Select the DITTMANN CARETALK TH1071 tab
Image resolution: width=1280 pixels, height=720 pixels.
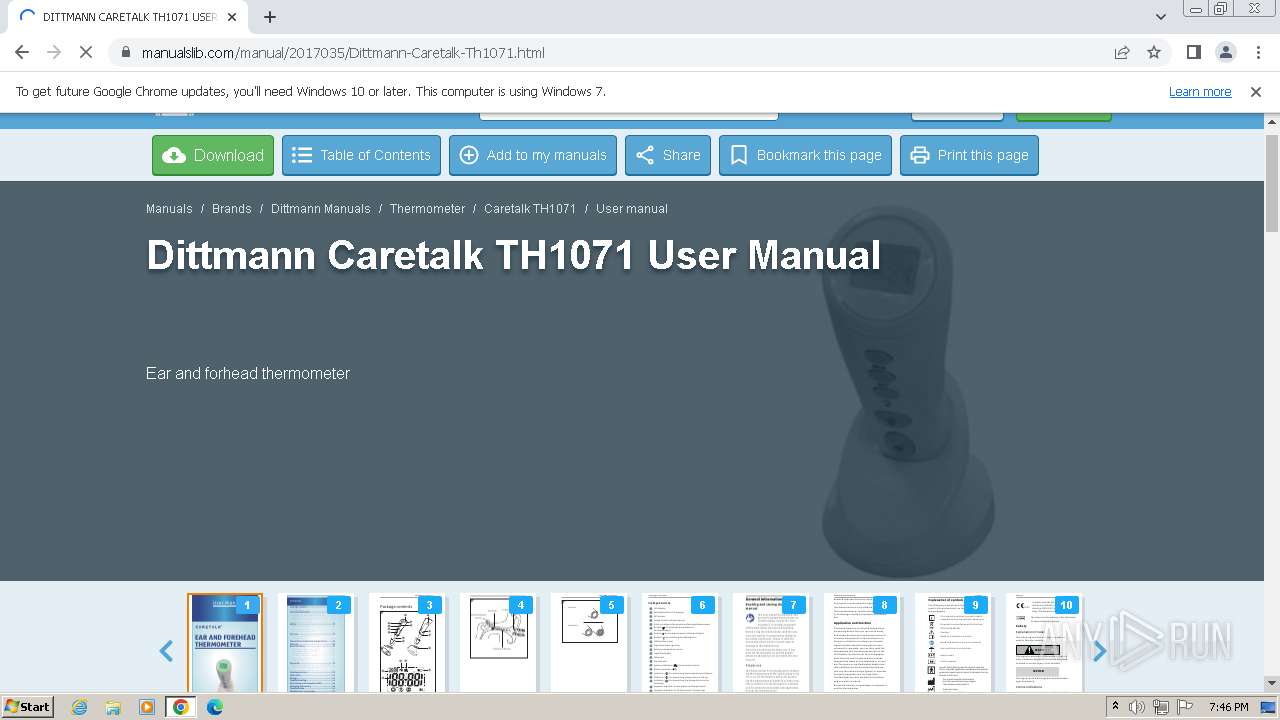pyautogui.click(x=128, y=17)
